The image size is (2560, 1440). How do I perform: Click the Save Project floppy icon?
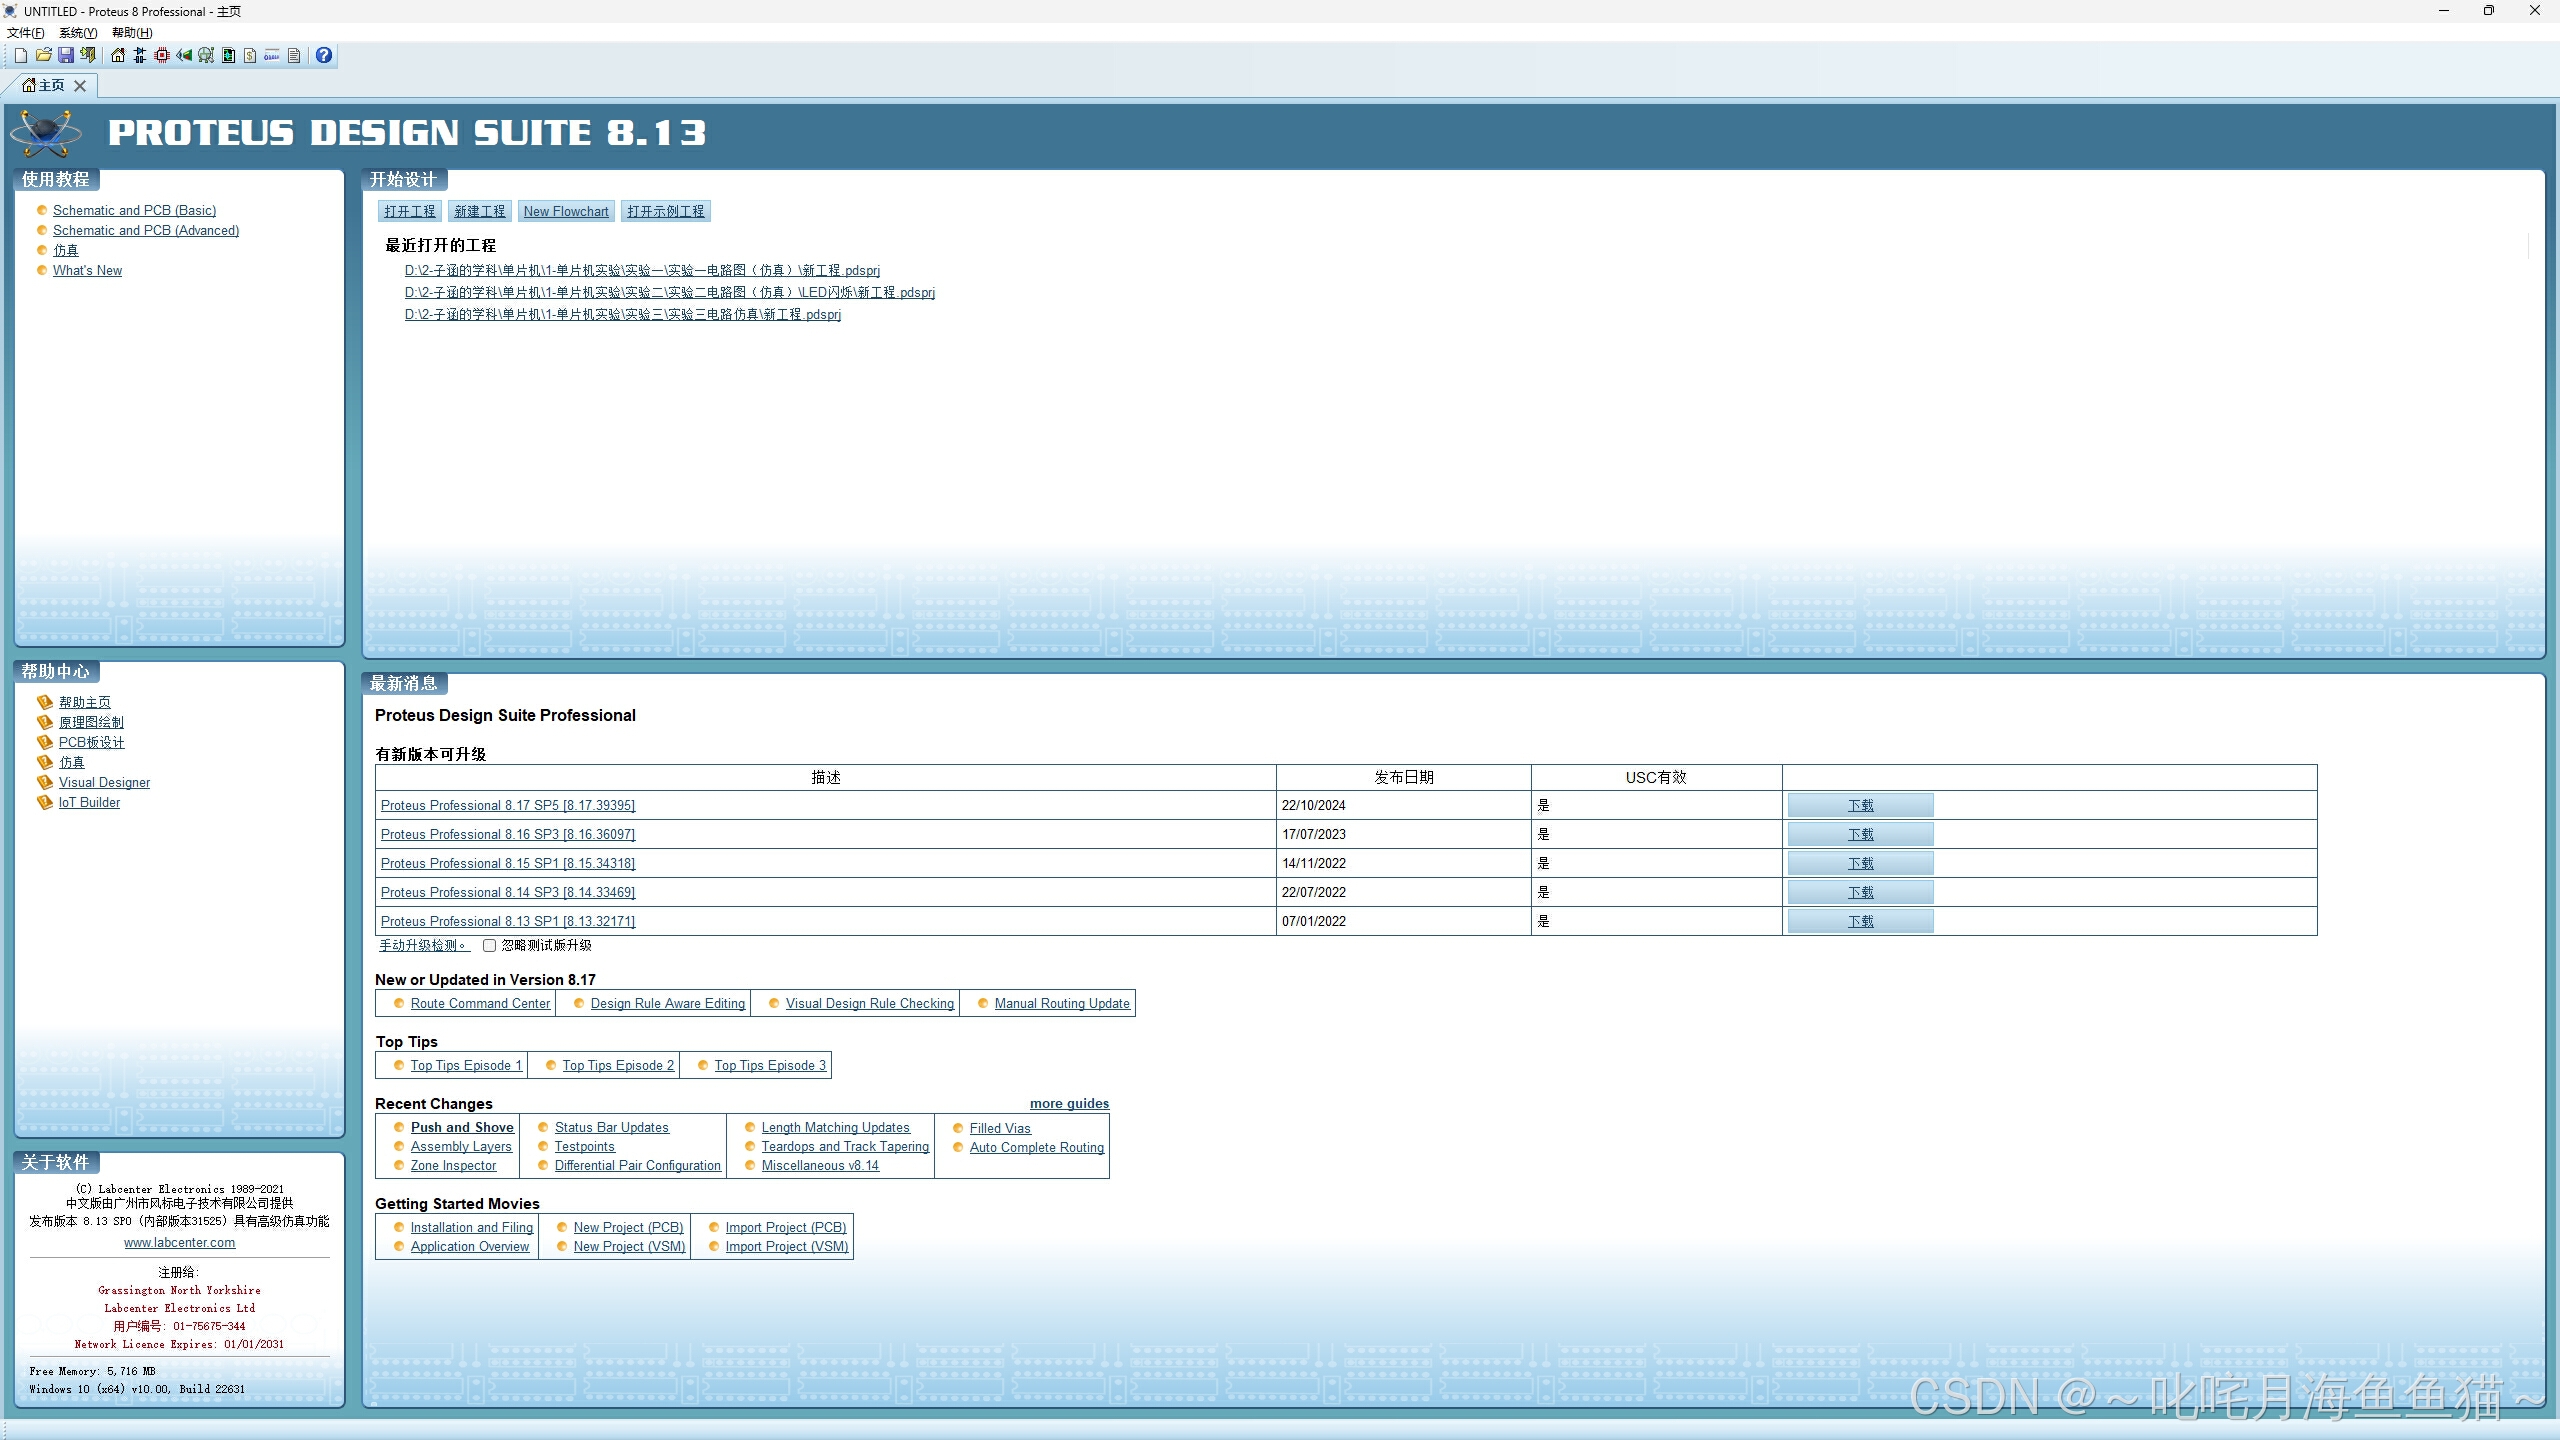point(66,55)
